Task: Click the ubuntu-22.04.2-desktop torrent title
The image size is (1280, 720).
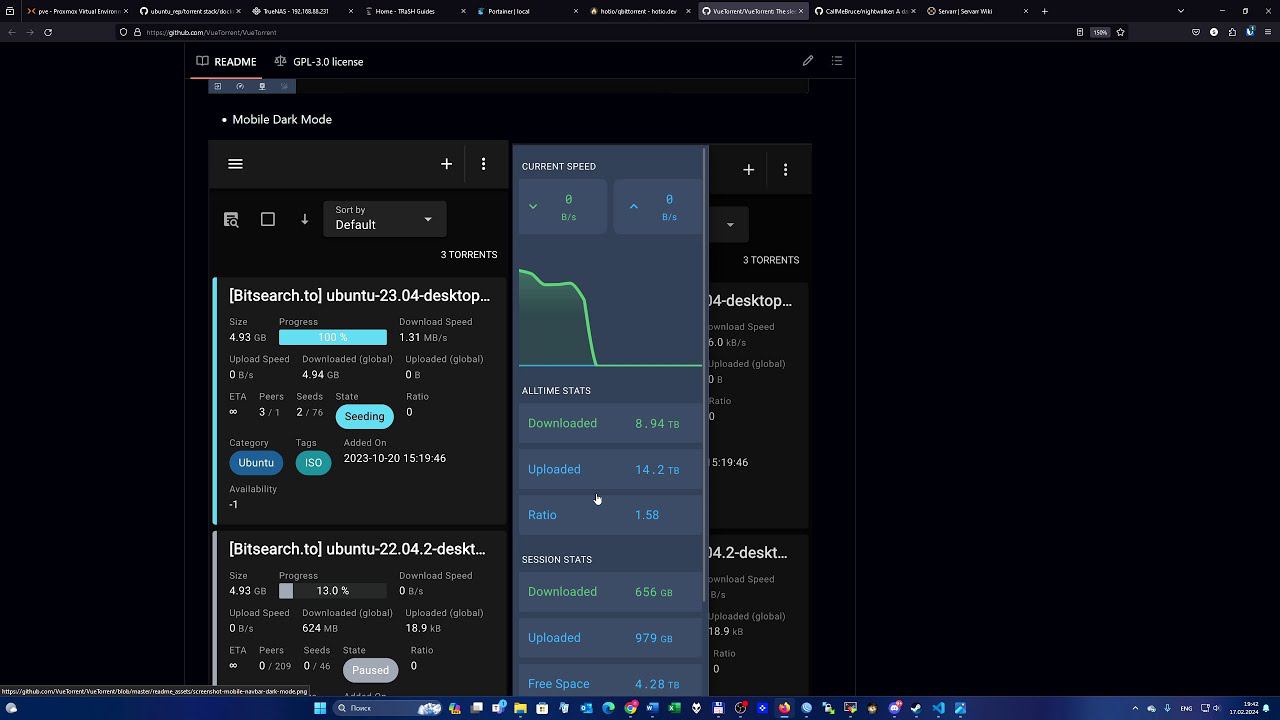Action: coord(357,549)
